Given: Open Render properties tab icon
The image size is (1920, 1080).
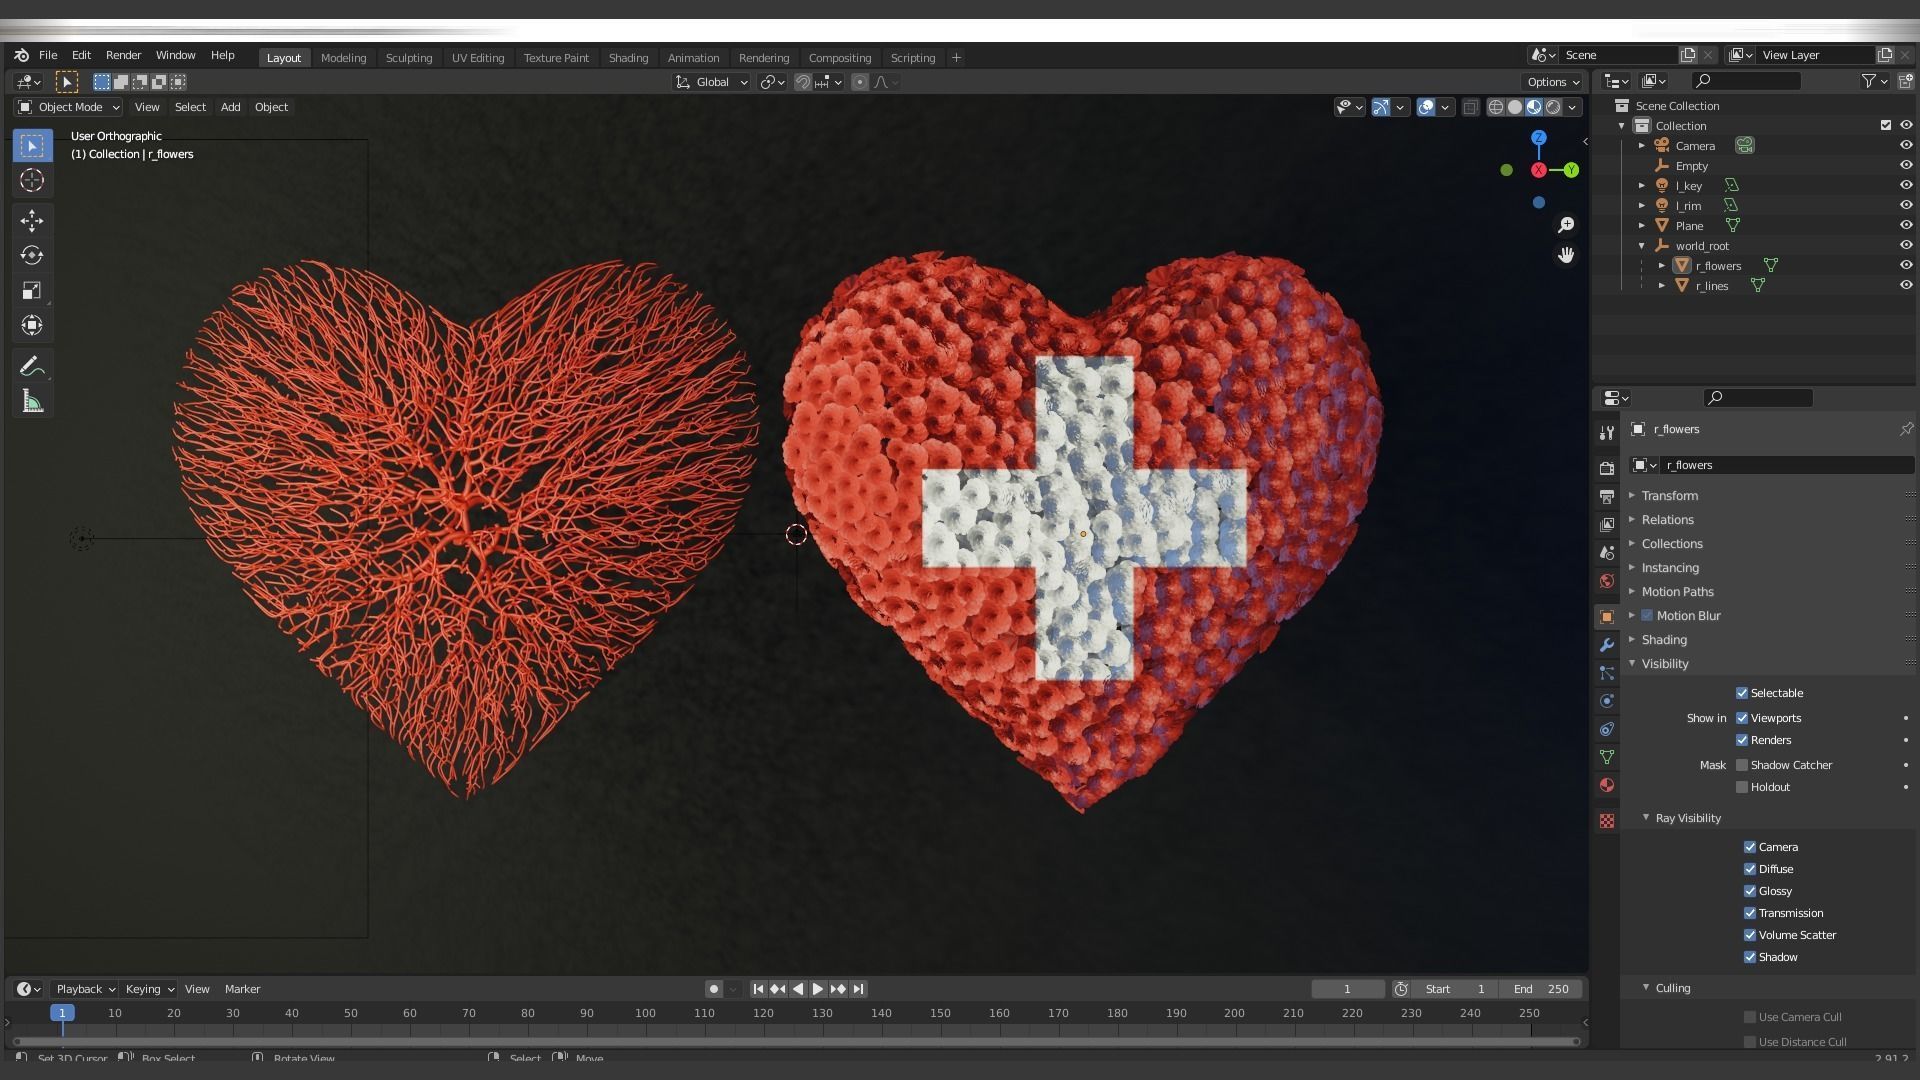Looking at the screenshot, I should click(1607, 468).
